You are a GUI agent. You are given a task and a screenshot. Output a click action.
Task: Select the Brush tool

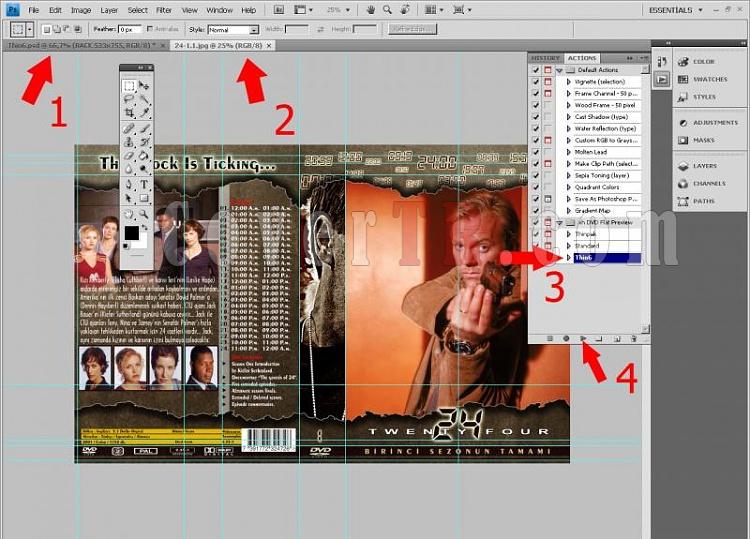(143, 128)
